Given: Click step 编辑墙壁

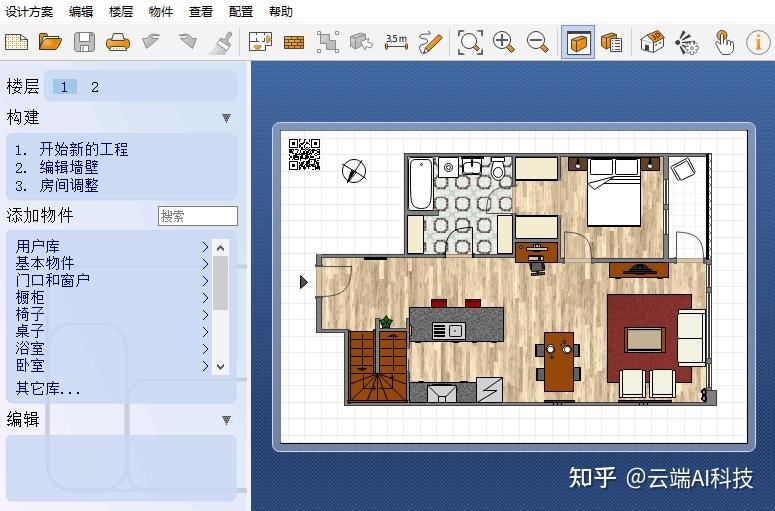Looking at the screenshot, I should 69,168.
